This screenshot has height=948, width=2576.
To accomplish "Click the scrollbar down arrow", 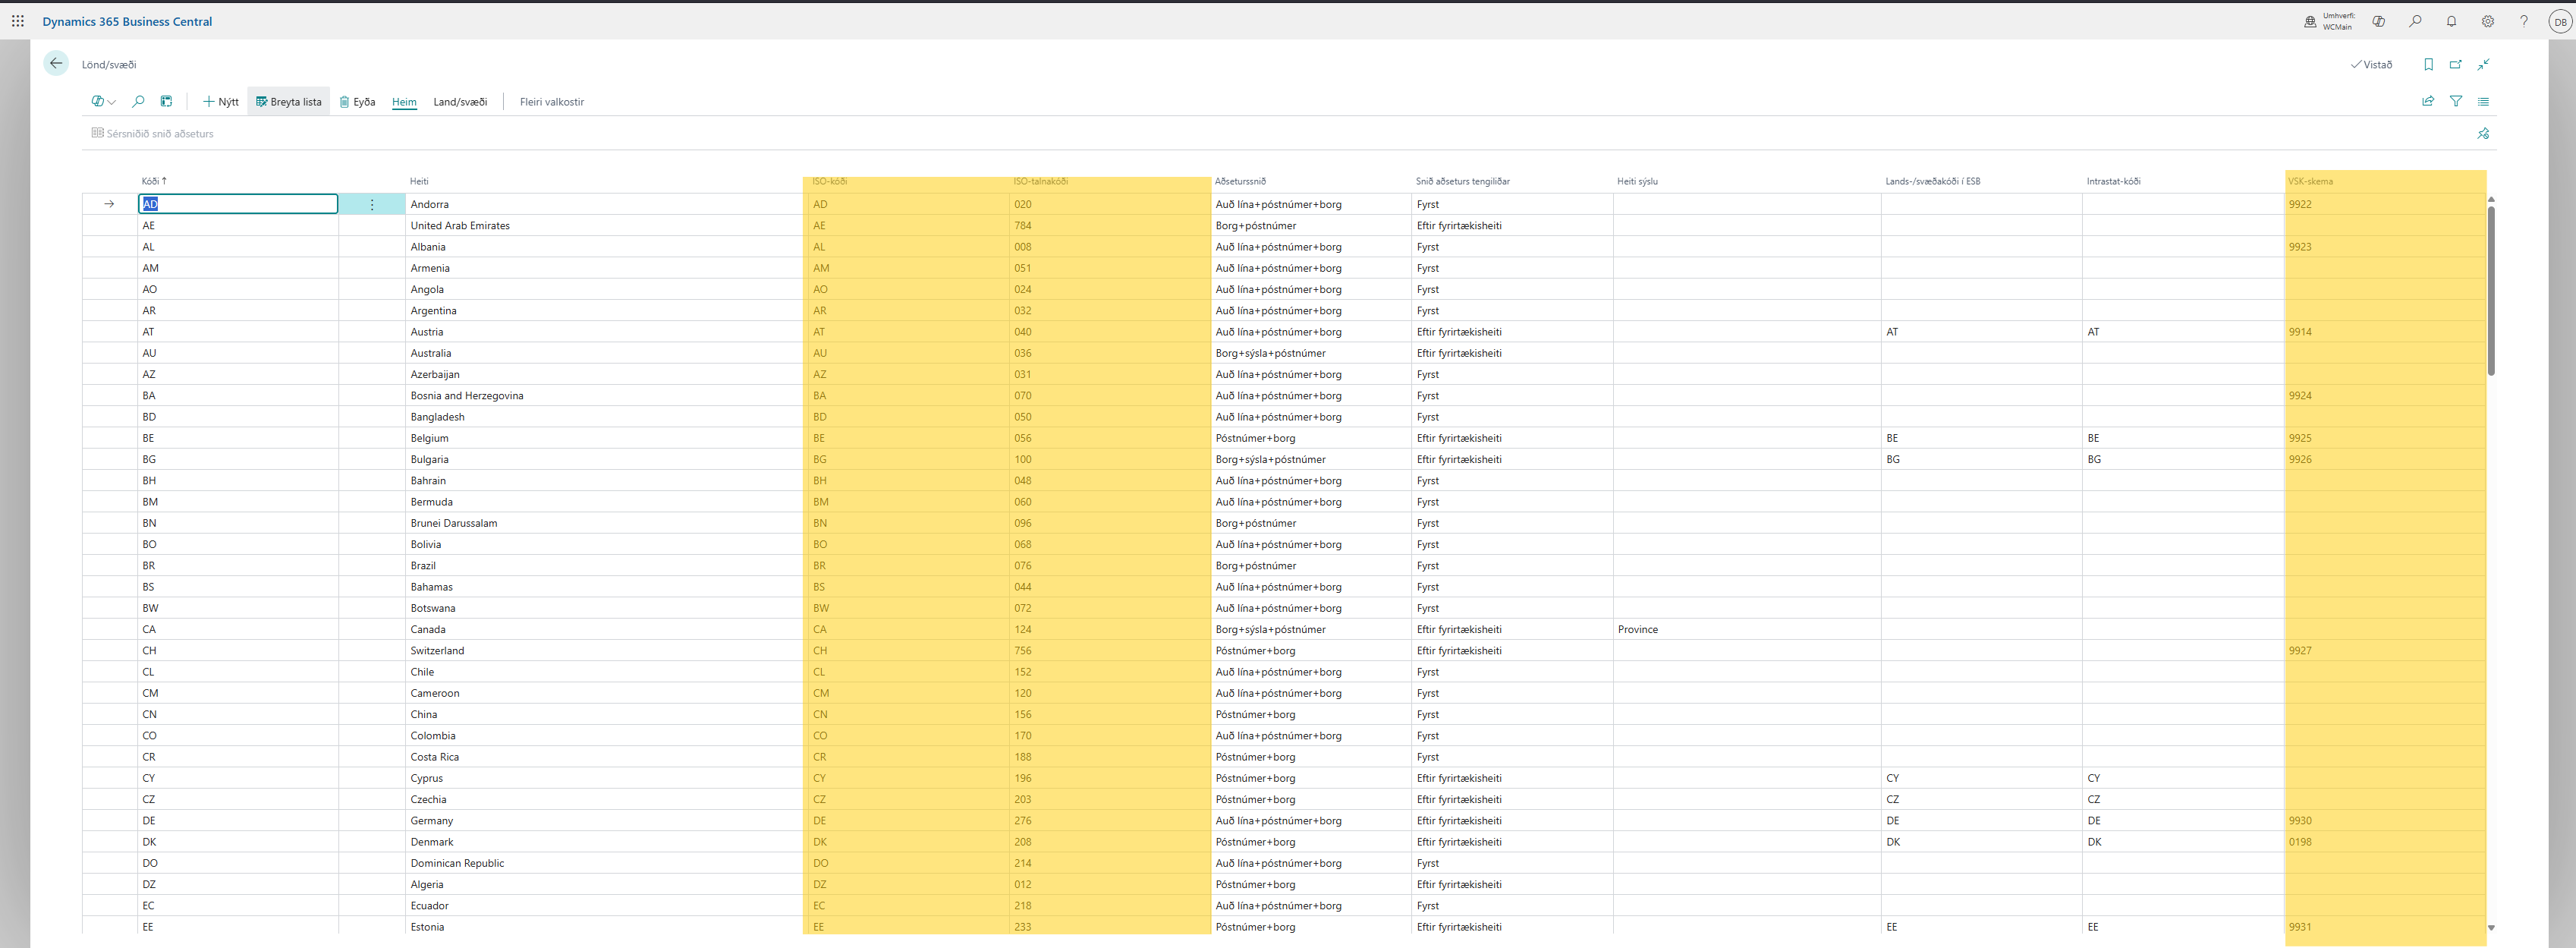I will point(2491,928).
